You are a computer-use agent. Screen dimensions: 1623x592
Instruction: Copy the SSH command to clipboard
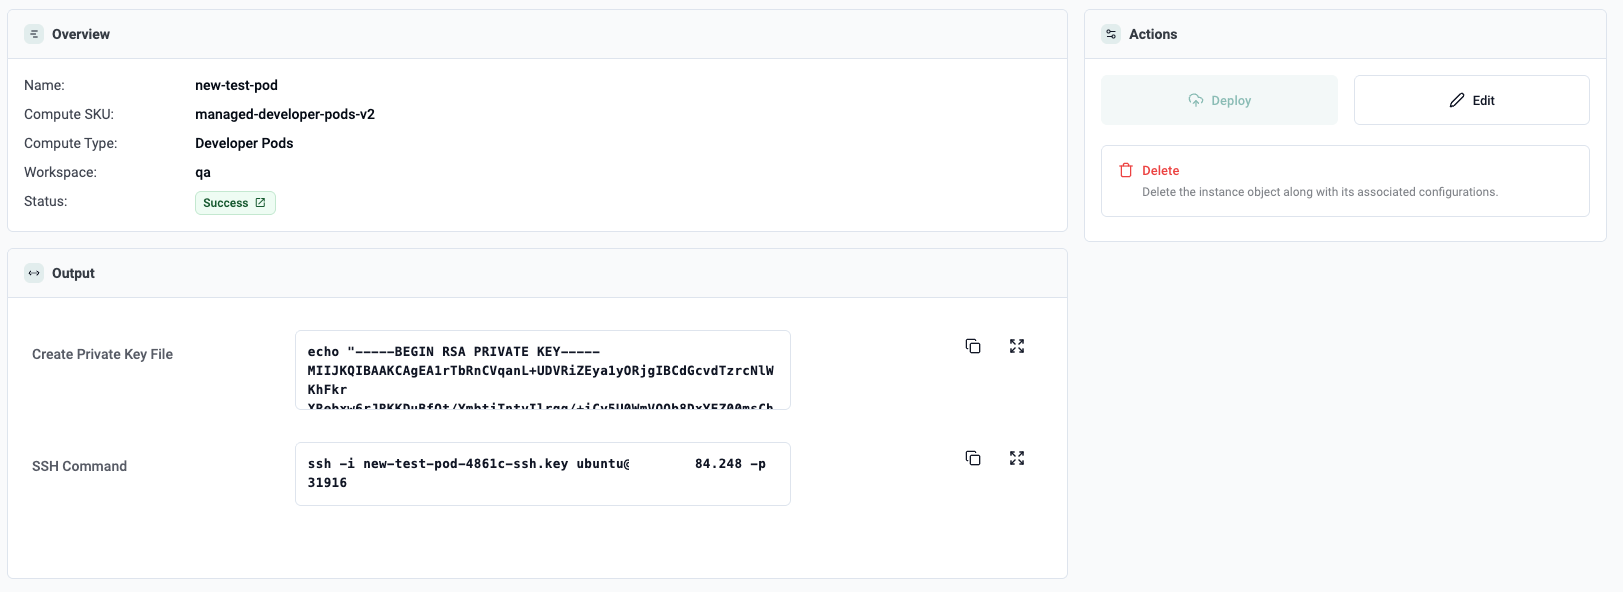click(x=972, y=458)
